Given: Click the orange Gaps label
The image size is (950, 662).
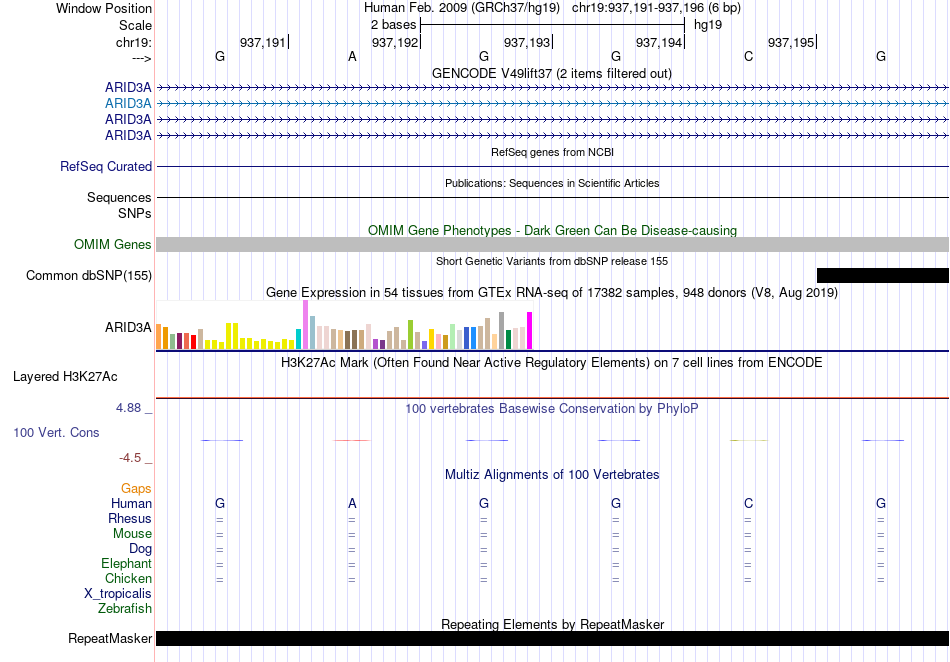Looking at the screenshot, I should pyautogui.click(x=136, y=489).
